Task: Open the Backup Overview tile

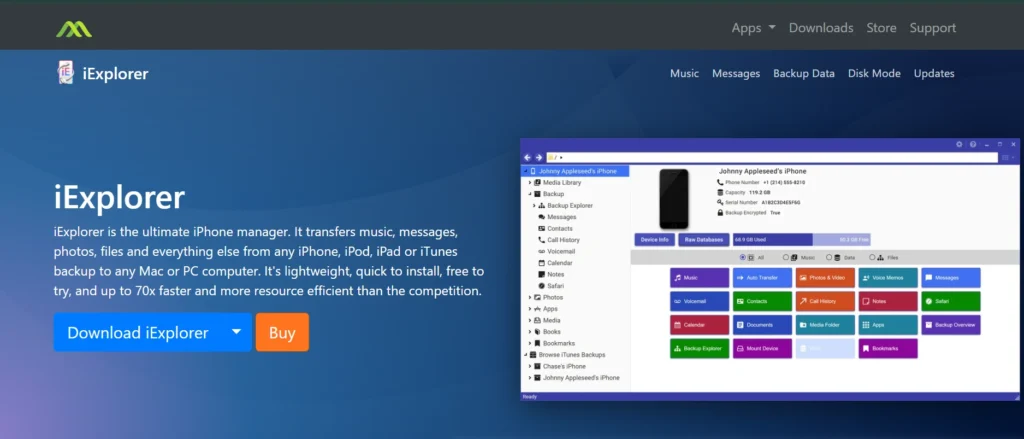Action: pyautogui.click(x=951, y=325)
